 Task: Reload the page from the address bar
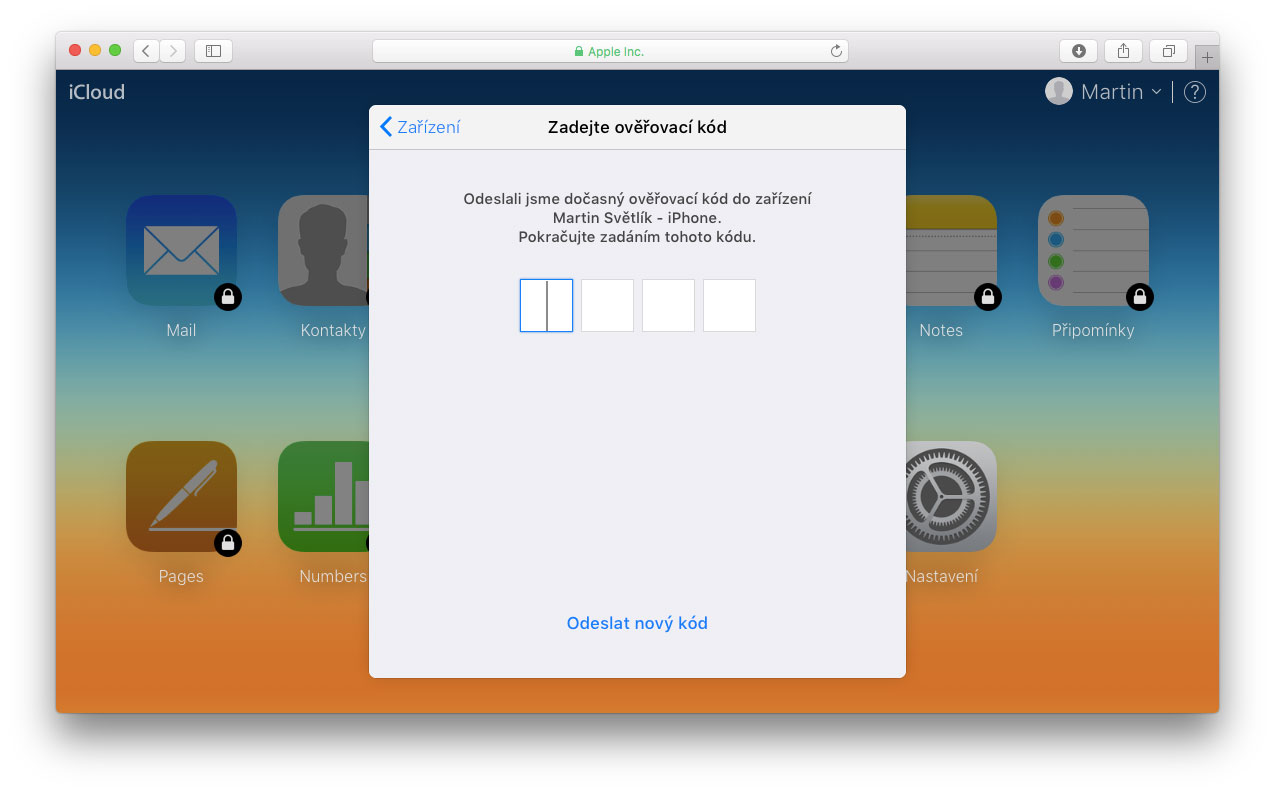click(x=836, y=51)
